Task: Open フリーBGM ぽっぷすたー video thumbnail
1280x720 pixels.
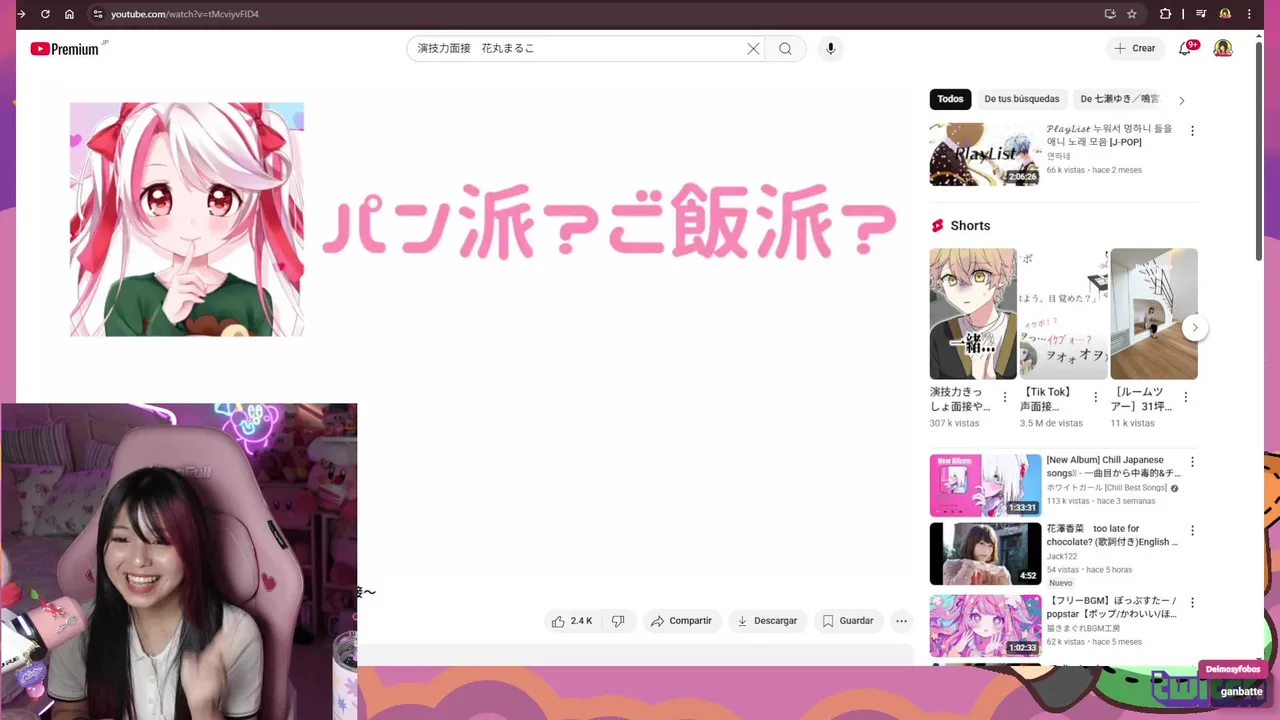Action: 985,626
